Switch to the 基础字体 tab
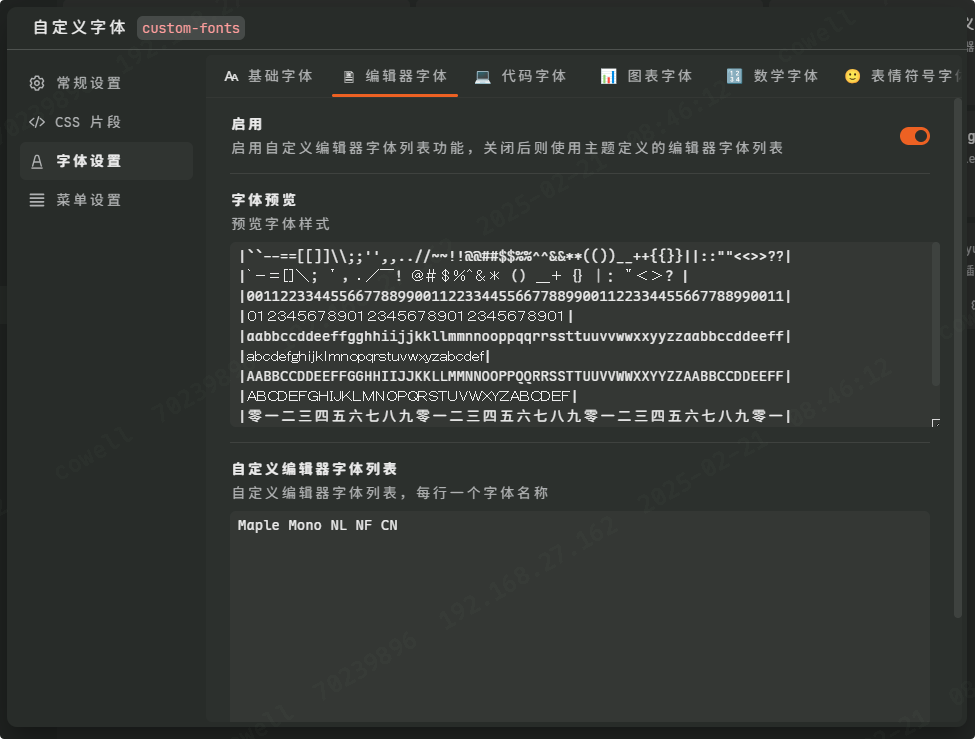 [x=268, y=76]
